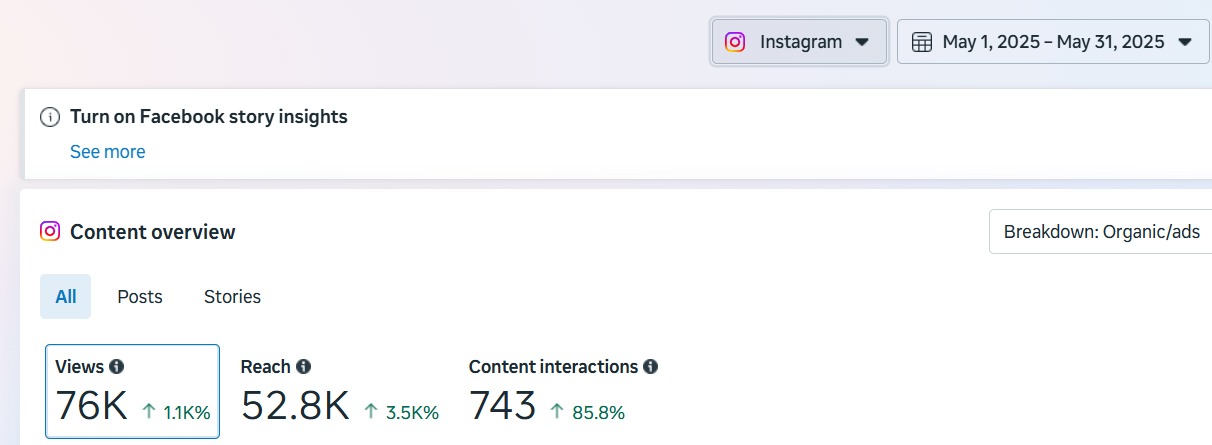
Task: Switch to the Stories tab
Action: pyautogui.click(x=232, y=297)
